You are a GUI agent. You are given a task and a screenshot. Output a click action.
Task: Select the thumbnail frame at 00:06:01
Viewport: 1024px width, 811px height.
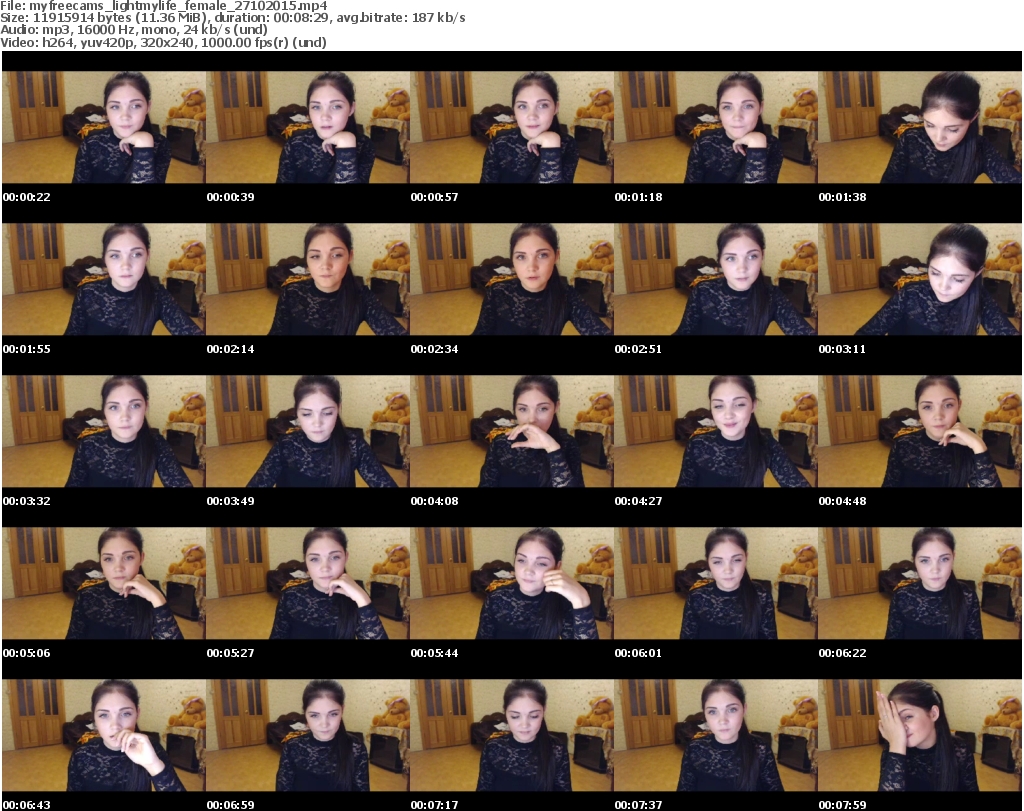pos(716,583)
